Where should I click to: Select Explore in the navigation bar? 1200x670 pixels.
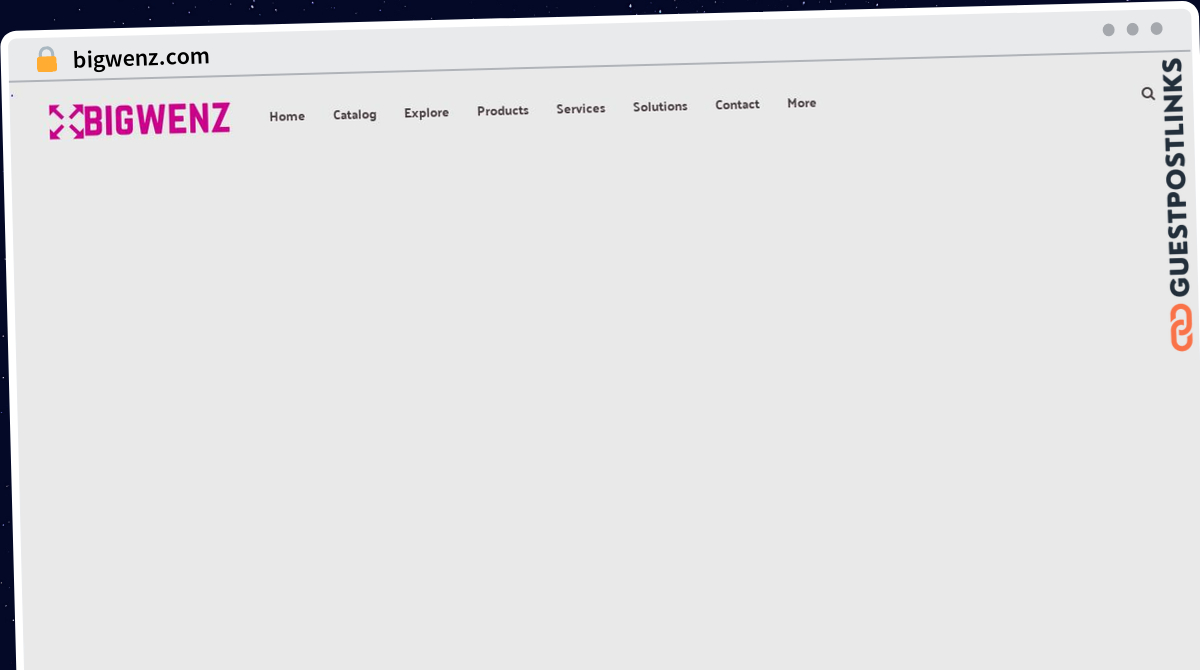(426, 113)
